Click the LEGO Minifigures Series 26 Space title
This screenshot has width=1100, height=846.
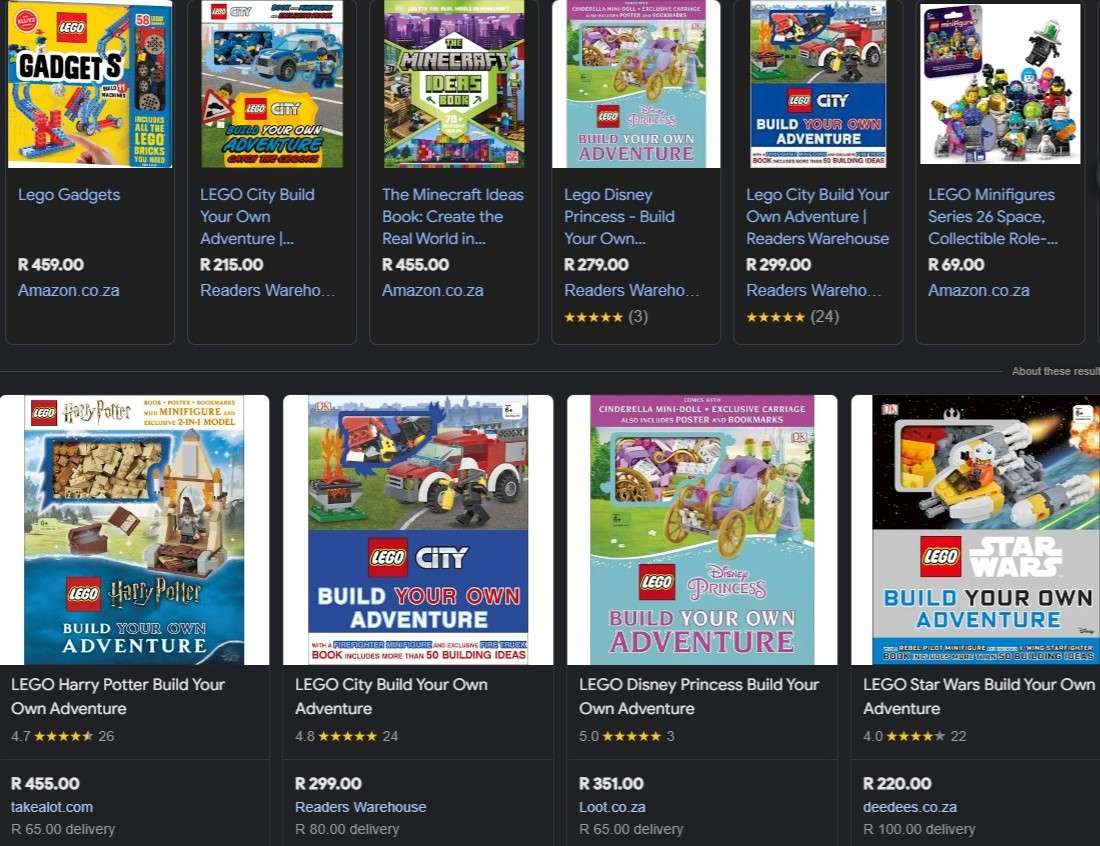[x=992, y=216]
